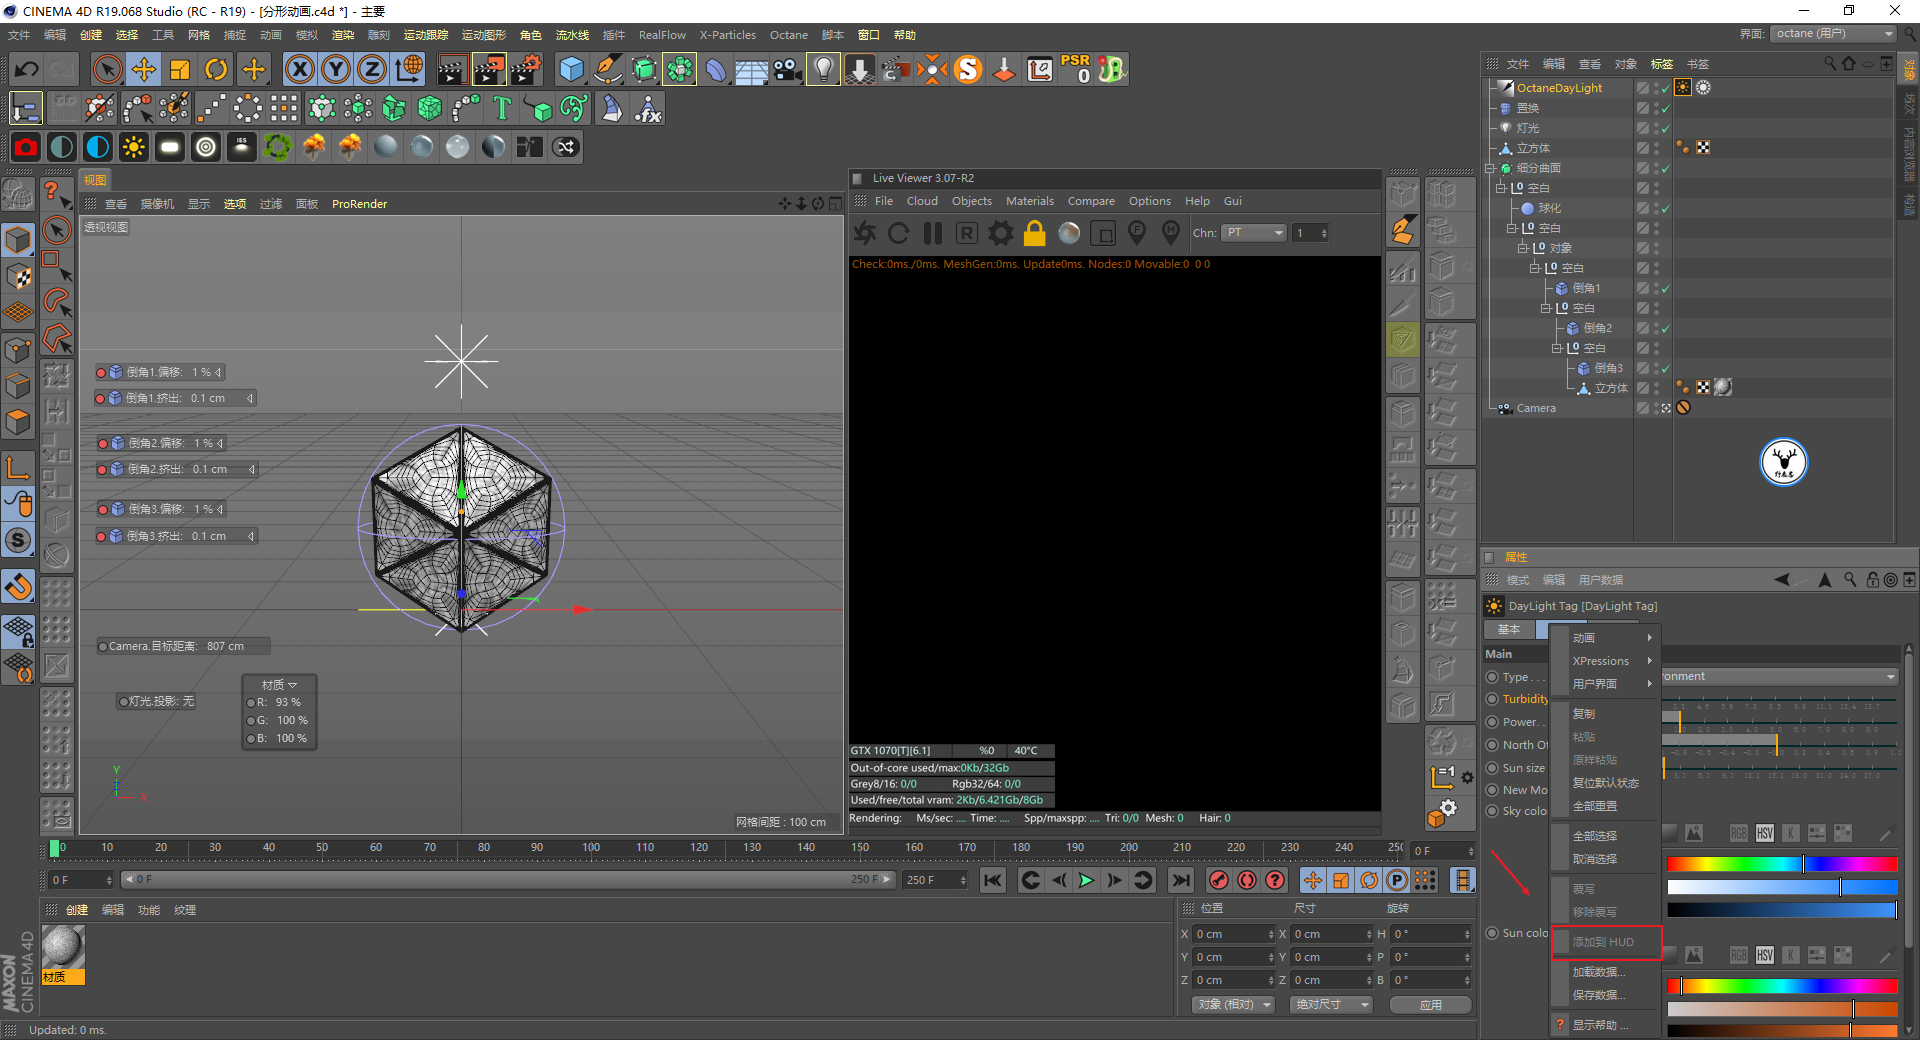Pick sky color with eyedropper

point(1886,833)
